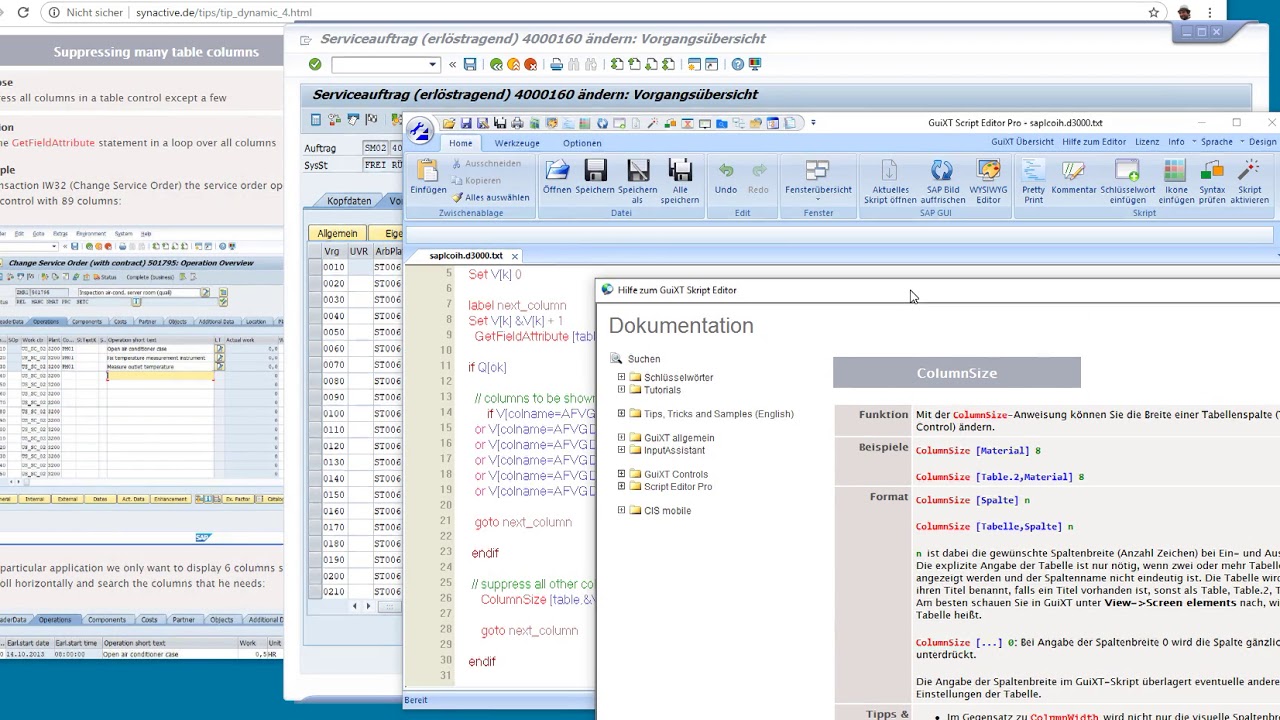Click Nicht sicher site info indicator

pos(87,13)
